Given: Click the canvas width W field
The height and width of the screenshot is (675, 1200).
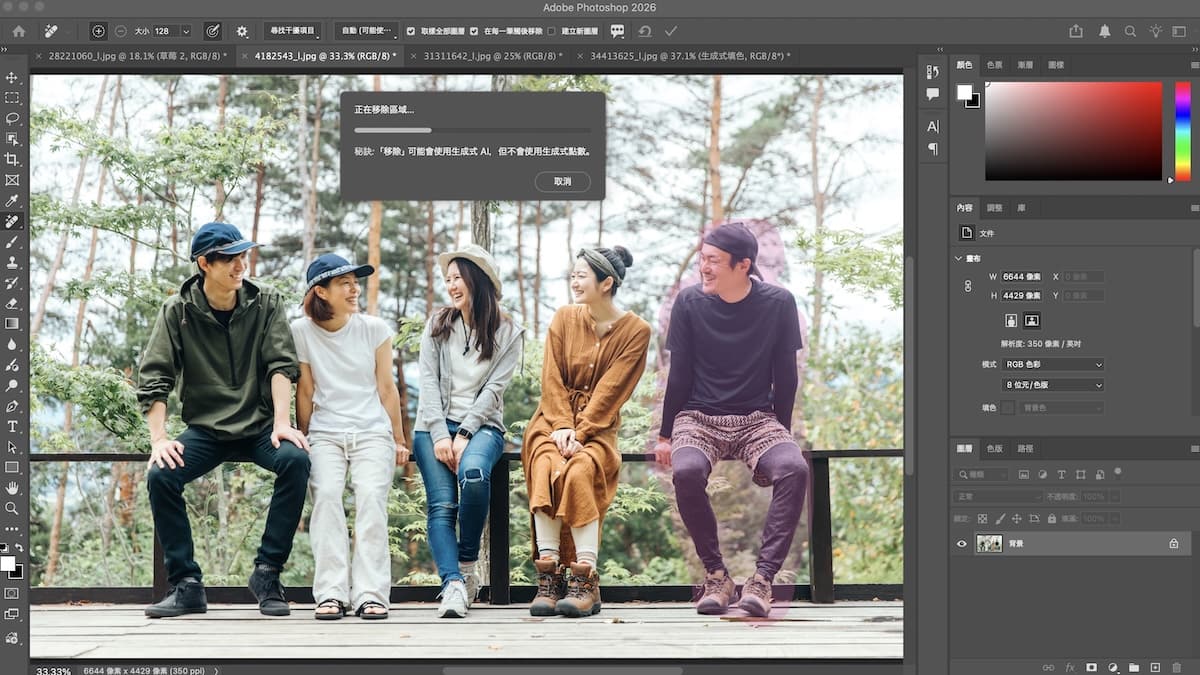Looking at the screenshot, I should (x=1022, y=277).
